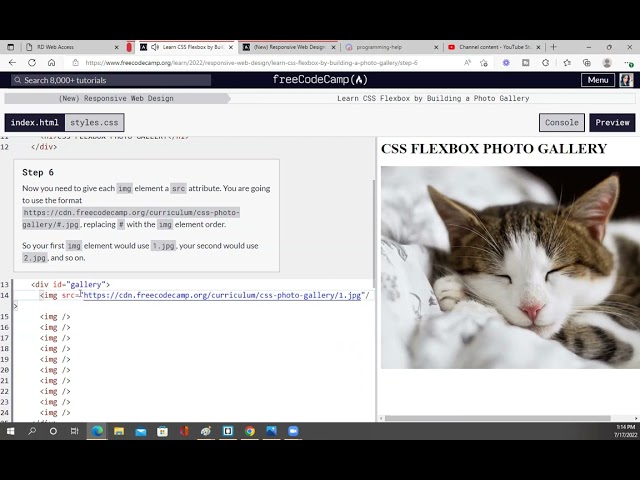This screenshot has height=480, width=640.
Task: Open the Office app on the taskbar
Action: click(x=184, y=431)
